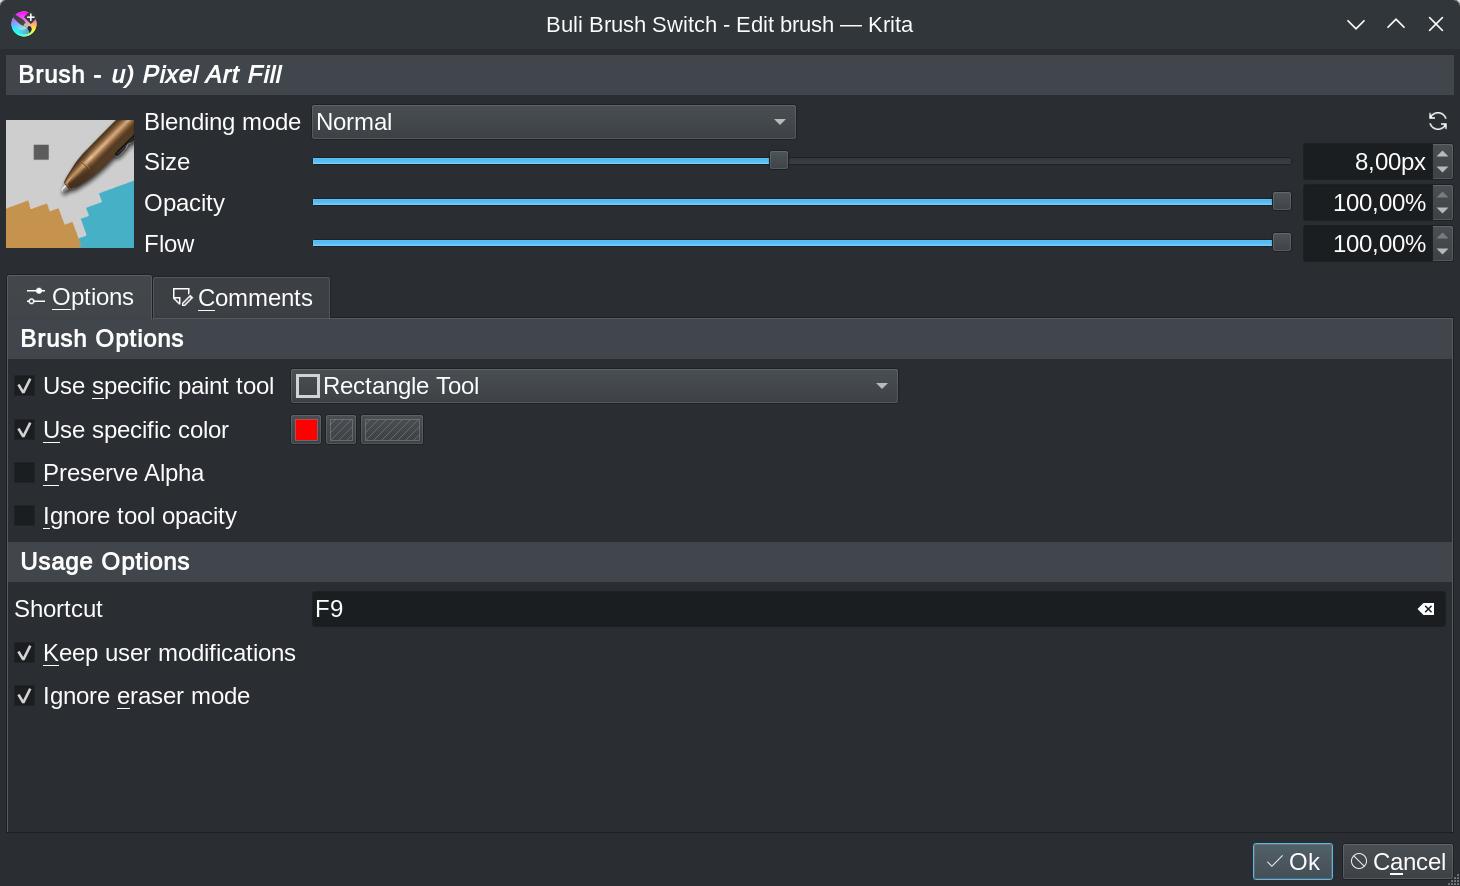Uncheck Use specific color
This screenshot has height=886, width=1460.
[x=25, y=430]
